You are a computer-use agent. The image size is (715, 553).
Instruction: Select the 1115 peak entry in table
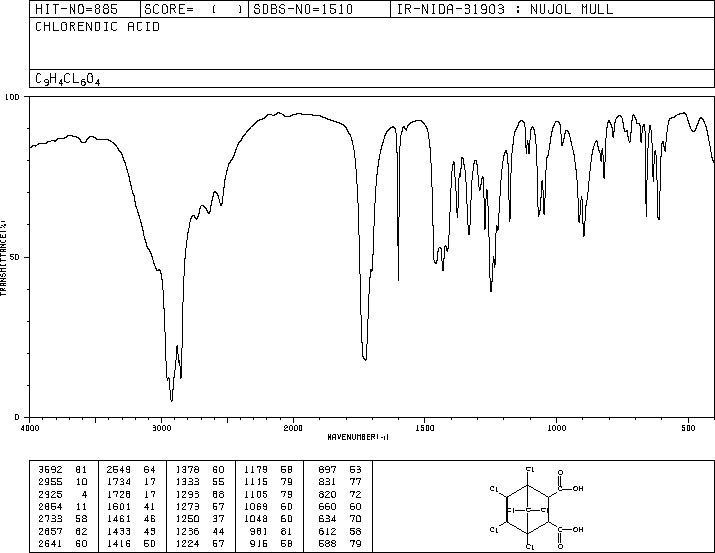click(x=269, y=482)
